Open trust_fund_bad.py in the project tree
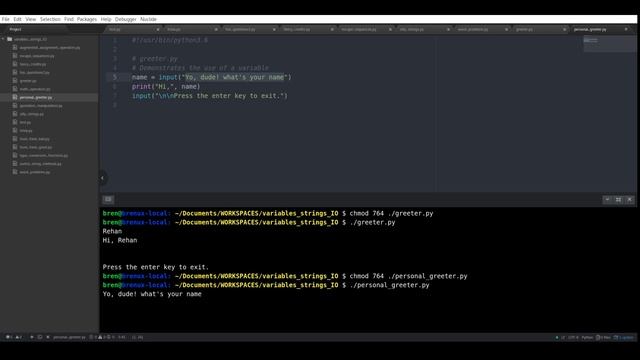The width and height of the screenshot is (640, 360). [x=34, y=139]
